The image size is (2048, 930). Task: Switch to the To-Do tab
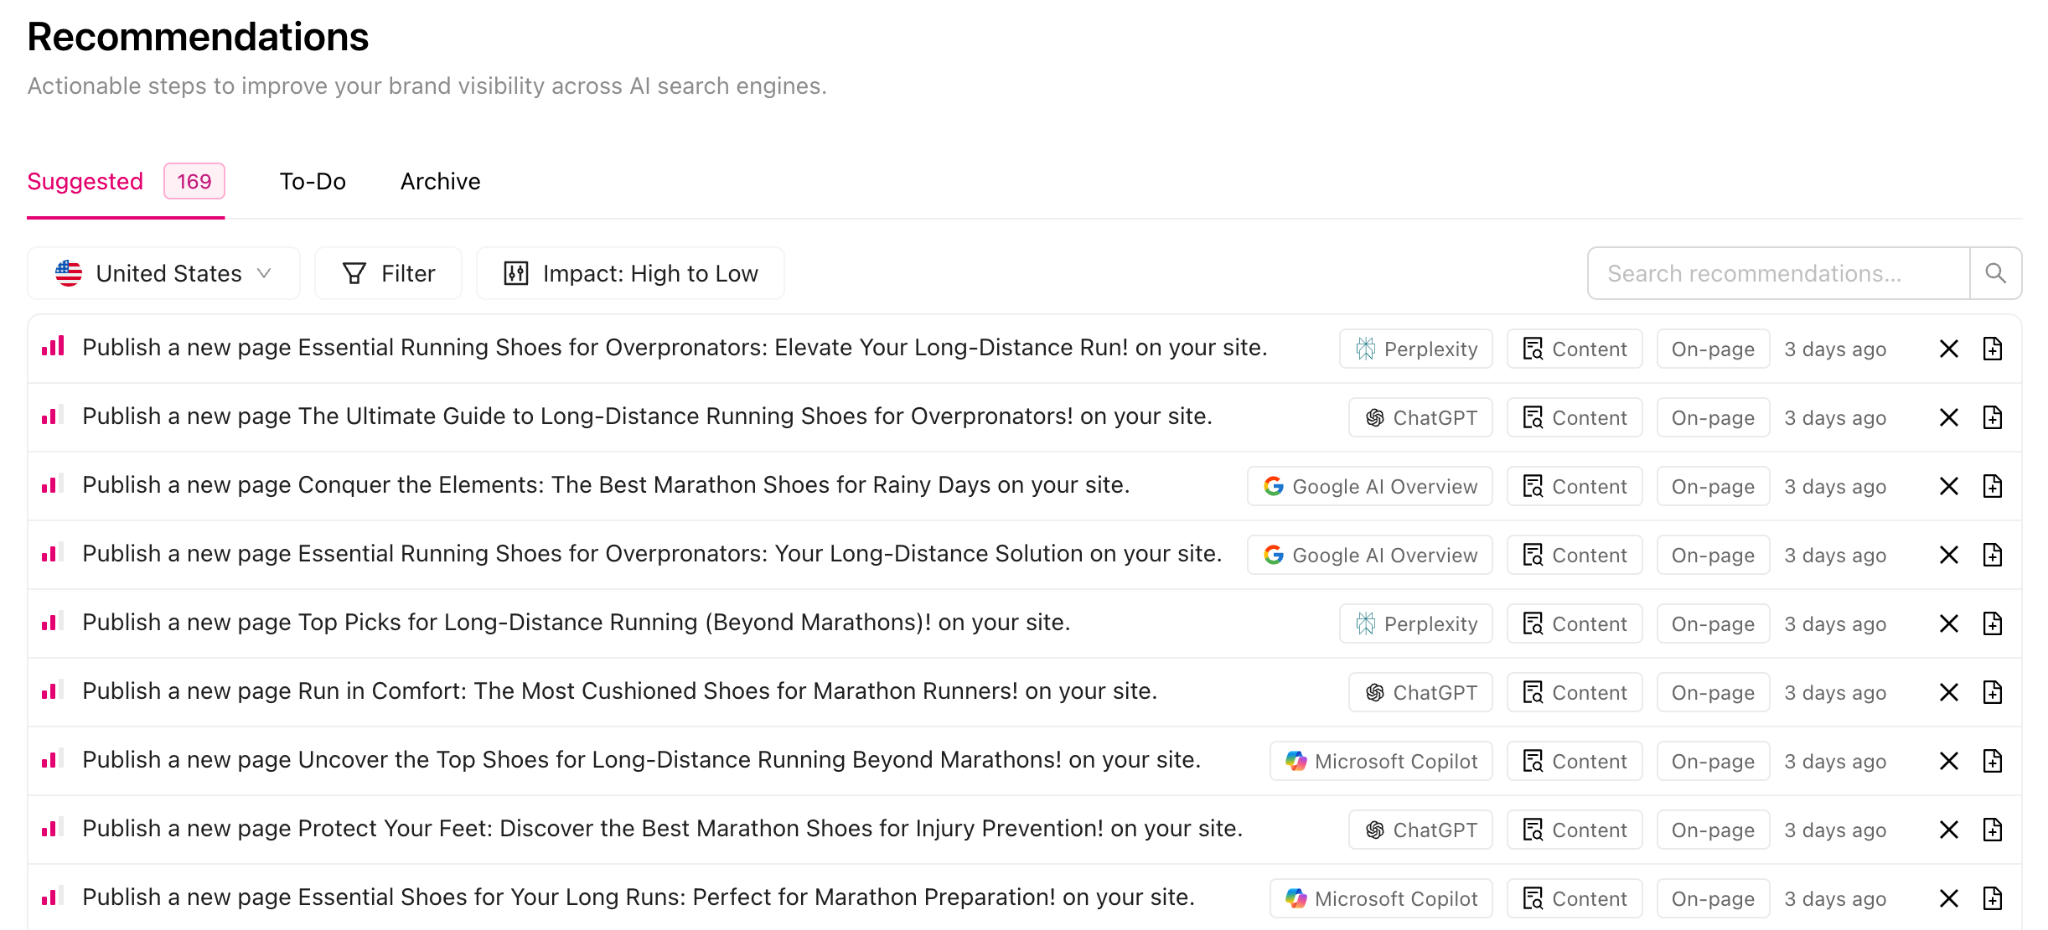(312, 181)
